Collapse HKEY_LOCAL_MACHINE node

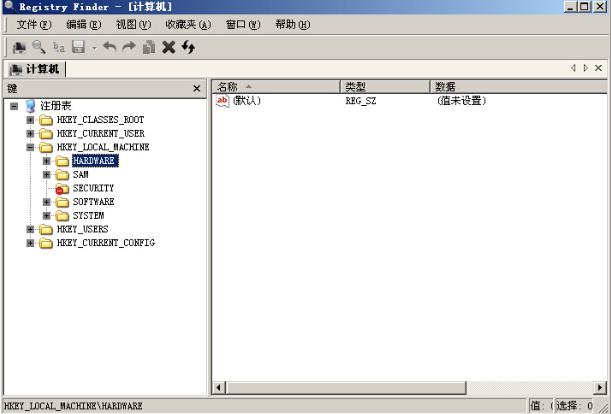(30, 147)
